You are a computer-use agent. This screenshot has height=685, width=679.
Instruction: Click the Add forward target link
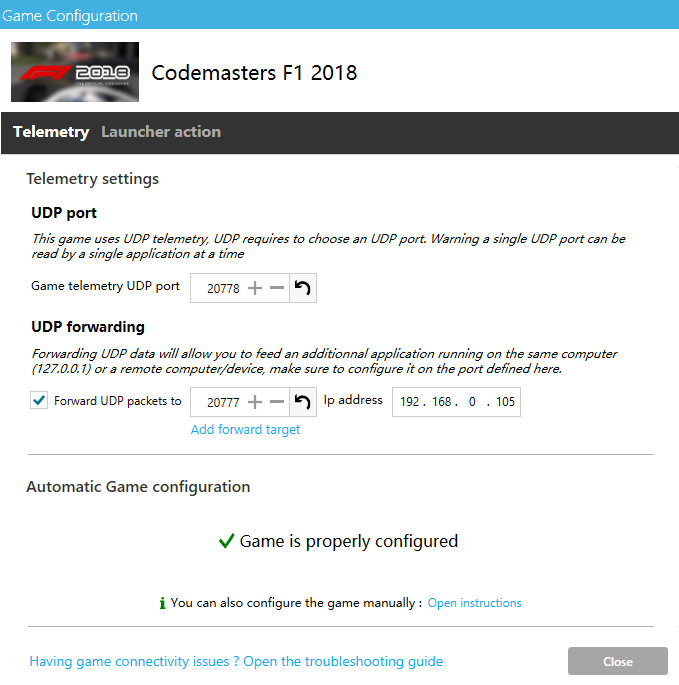245,429
